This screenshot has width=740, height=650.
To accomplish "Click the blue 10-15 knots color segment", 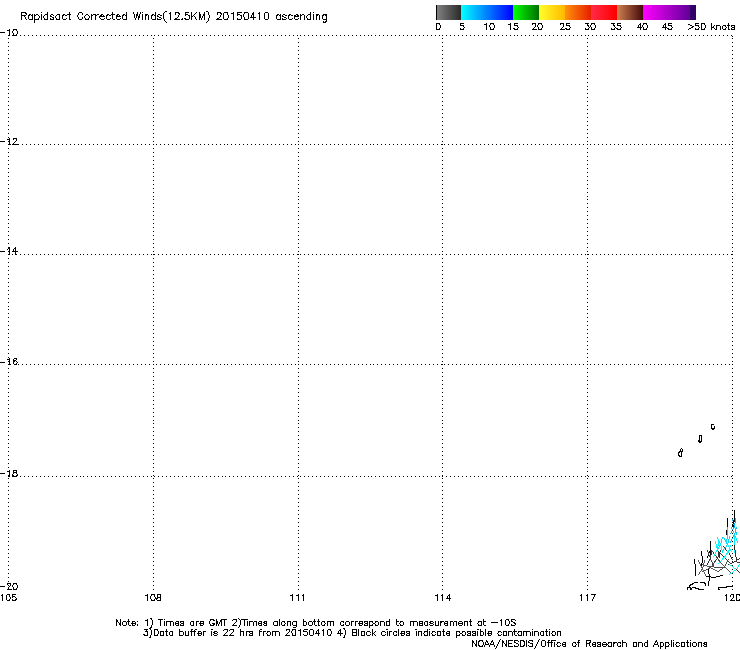I will (x=500, y=12).
